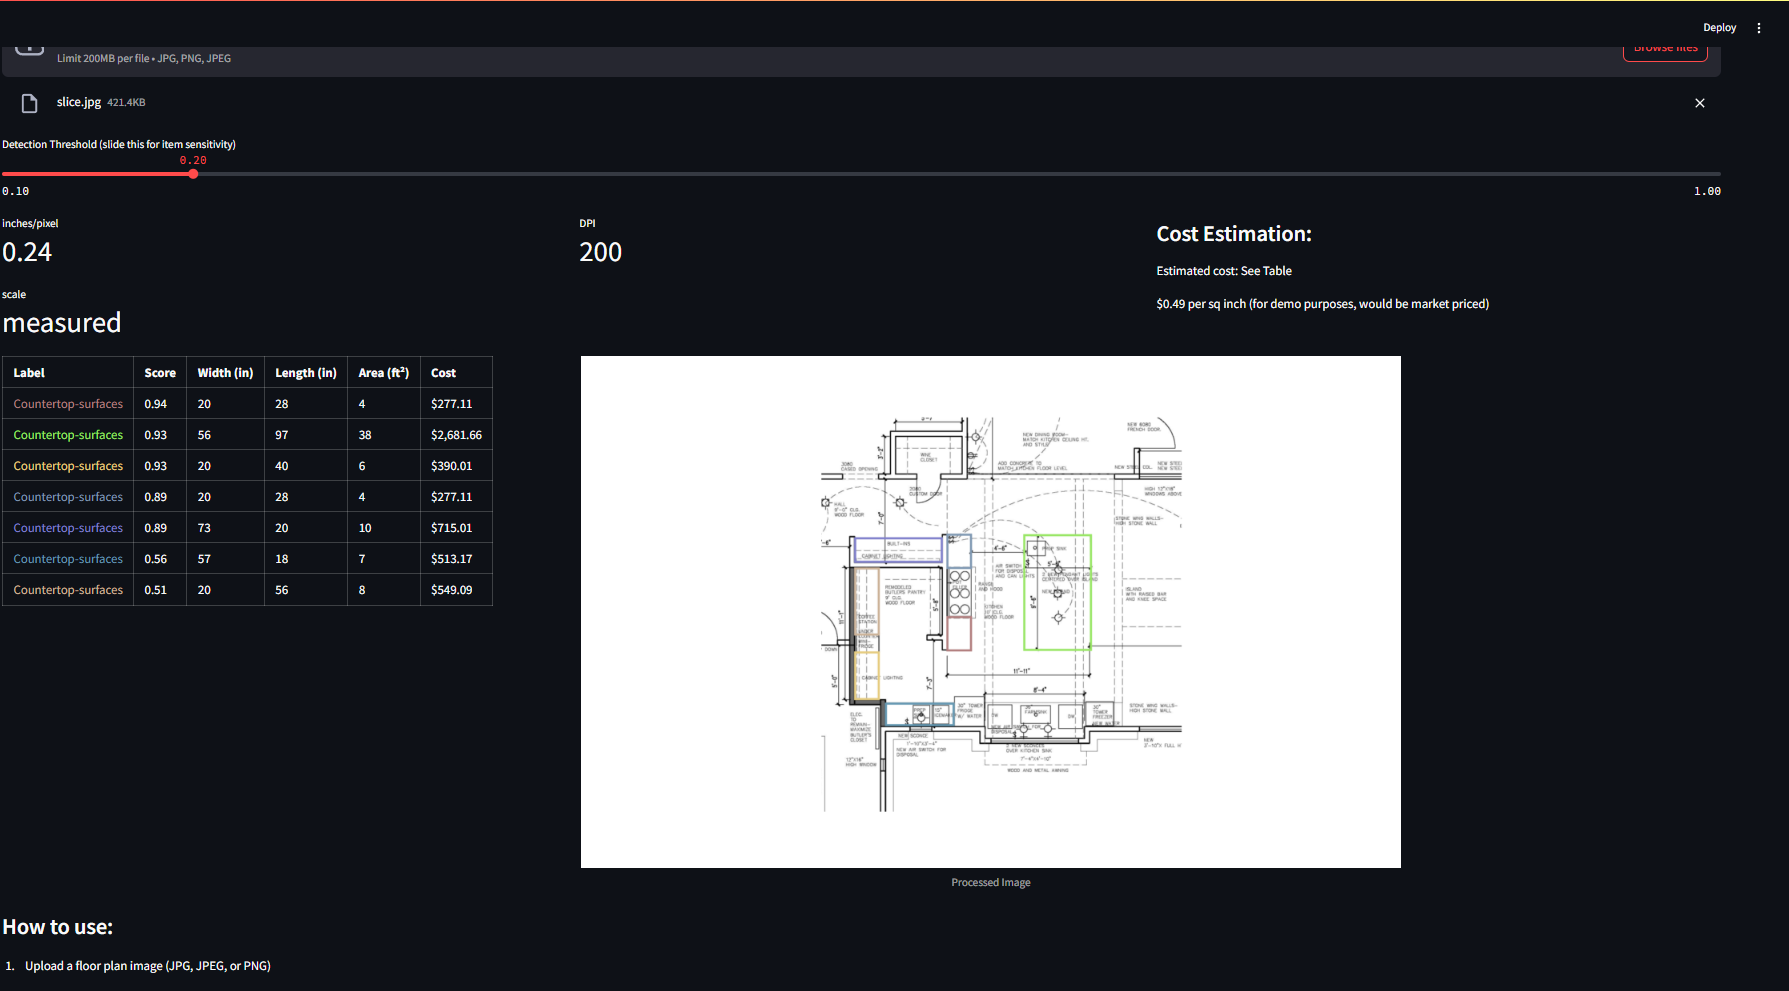1789x991 pixels.
Task: Select the green Countertop-surfaces label in the table
Action: [x=67, y=434]
